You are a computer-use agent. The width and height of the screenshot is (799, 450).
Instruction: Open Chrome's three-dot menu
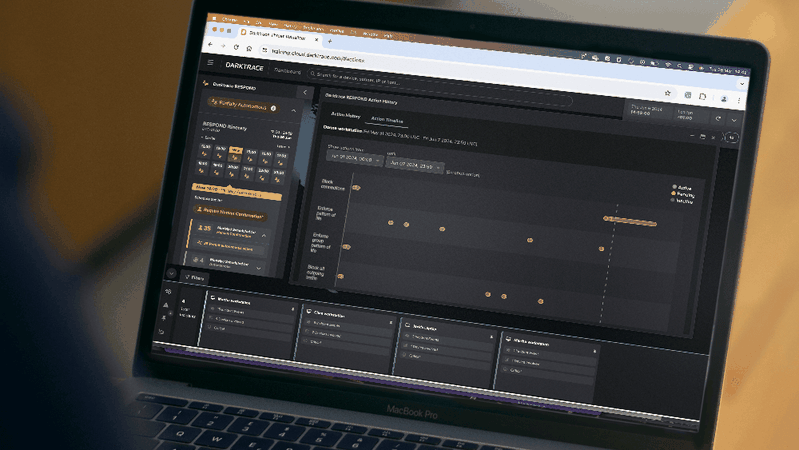pos(739,100)
